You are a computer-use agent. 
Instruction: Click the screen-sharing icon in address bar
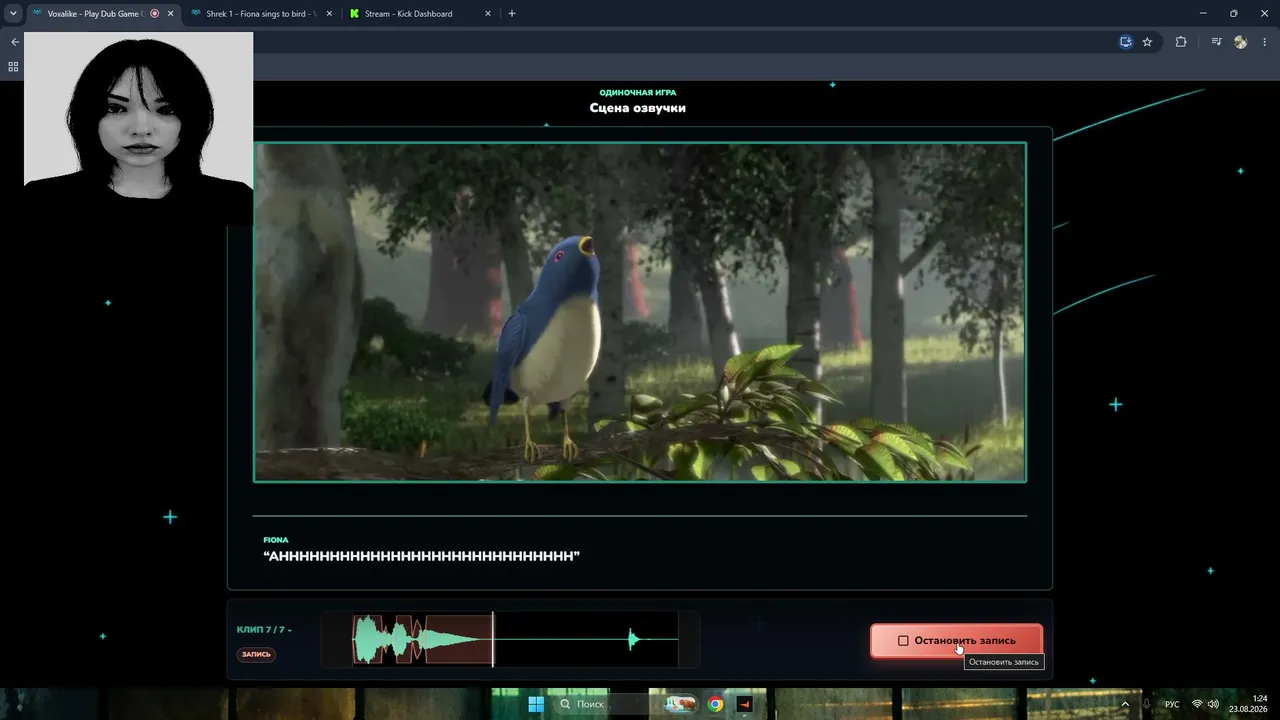tap(1126, 42)
